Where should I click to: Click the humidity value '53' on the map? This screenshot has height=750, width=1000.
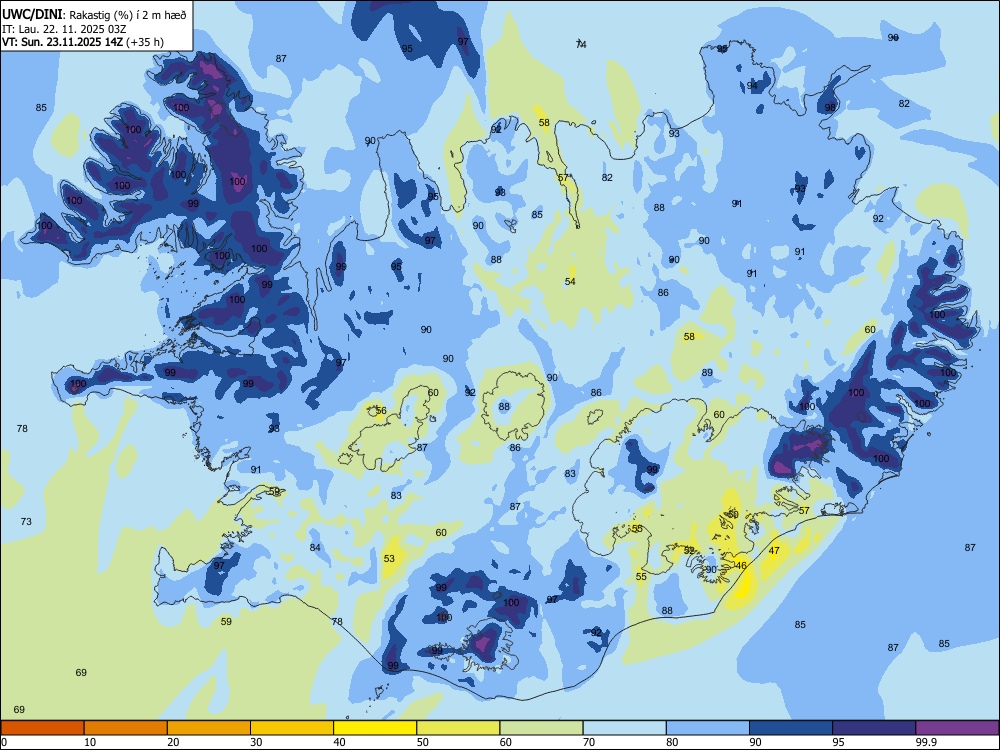pyautogui.click(x=389, y=558)
